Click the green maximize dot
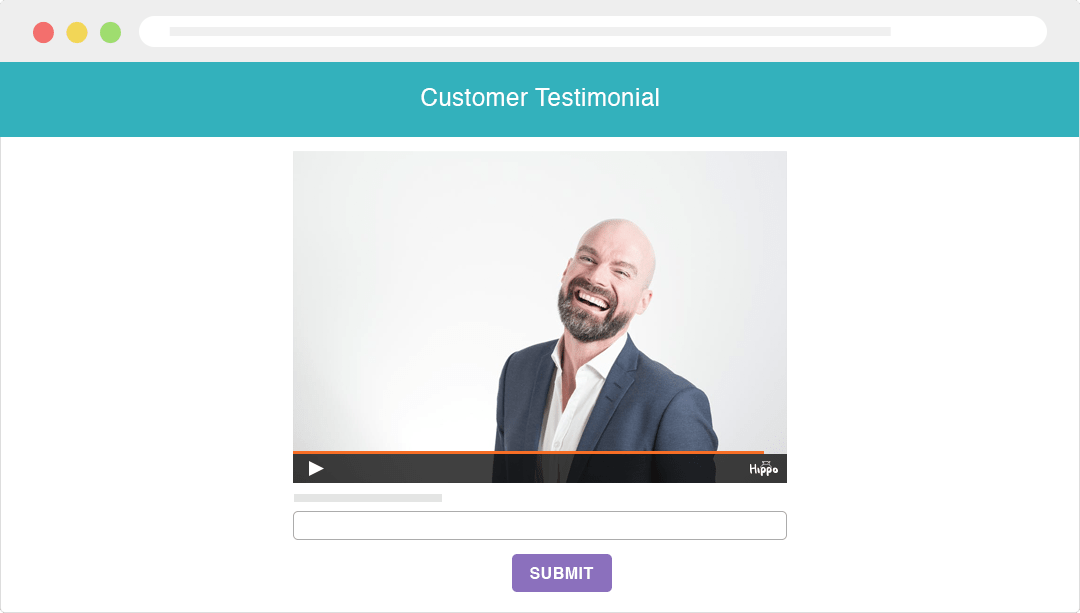1080x613 pixels. [x=110, y=32]
